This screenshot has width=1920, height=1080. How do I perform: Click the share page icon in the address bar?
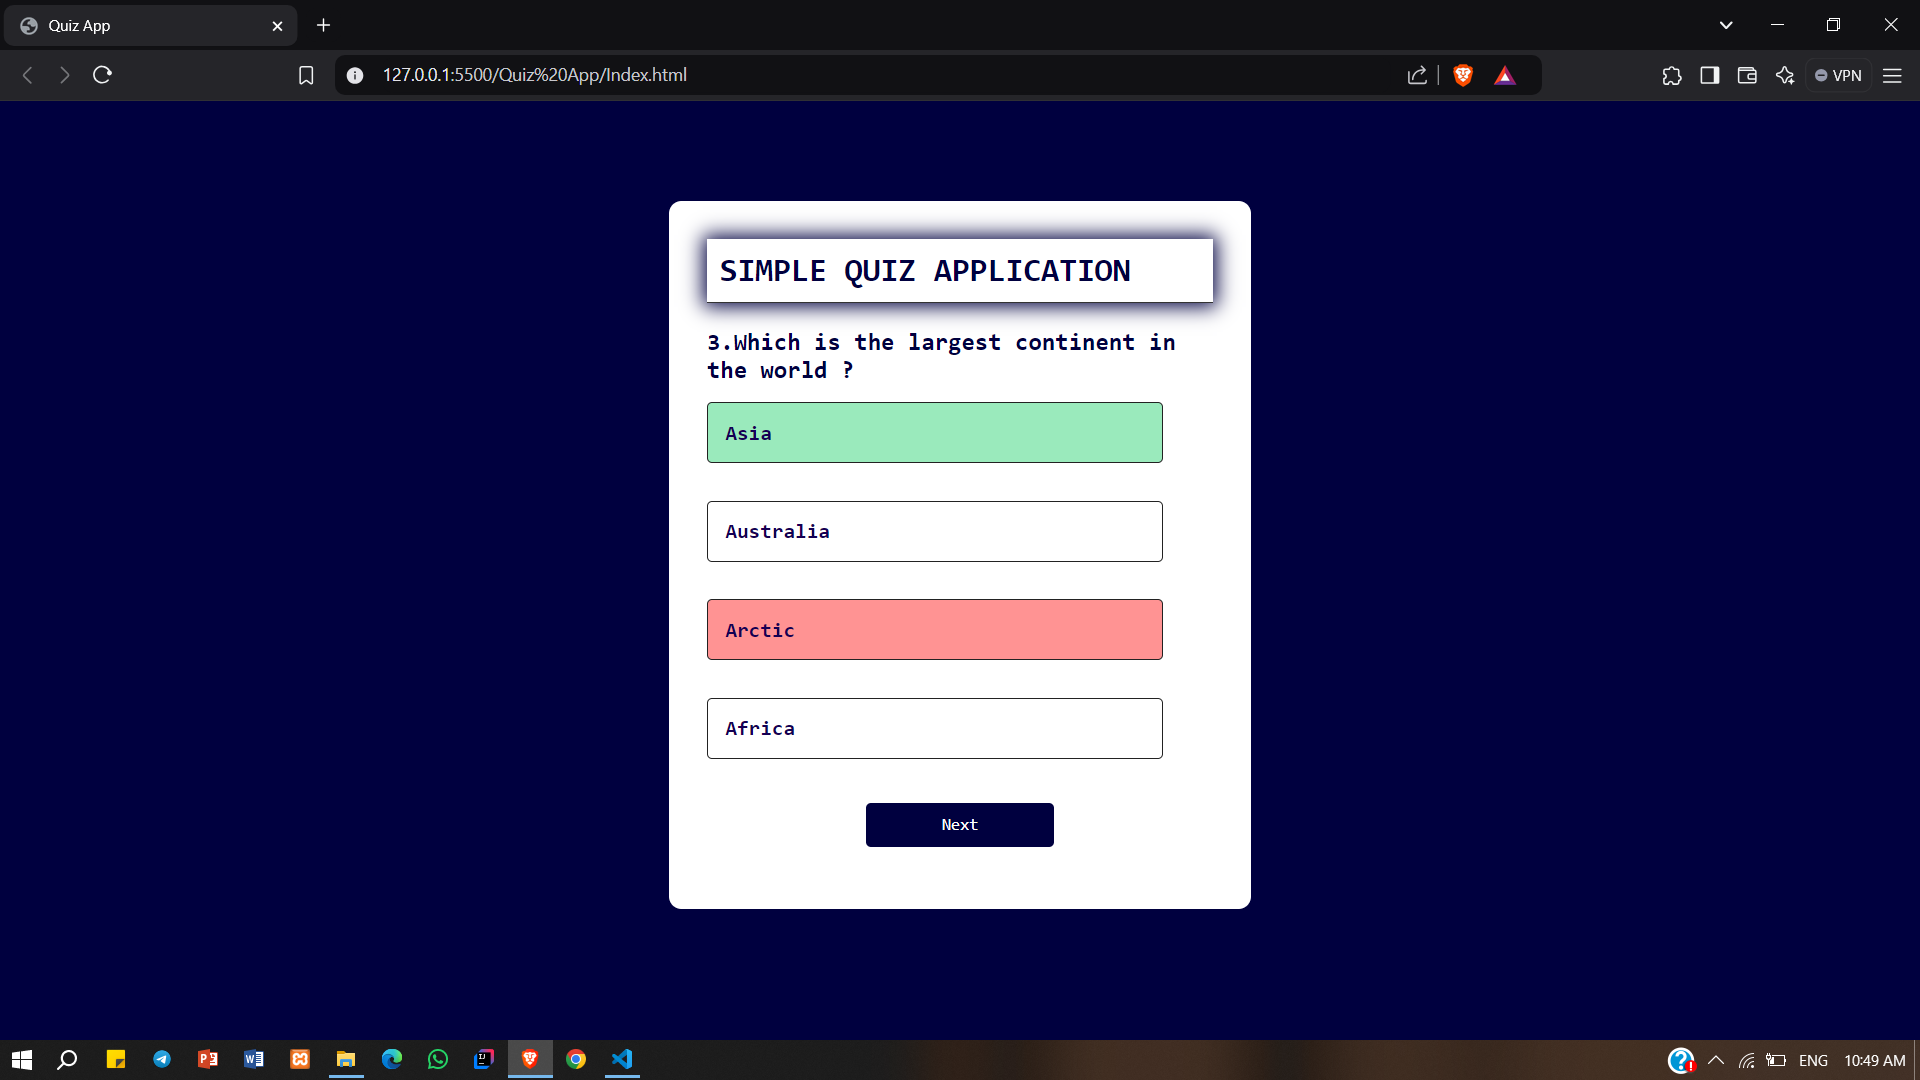1417,75
